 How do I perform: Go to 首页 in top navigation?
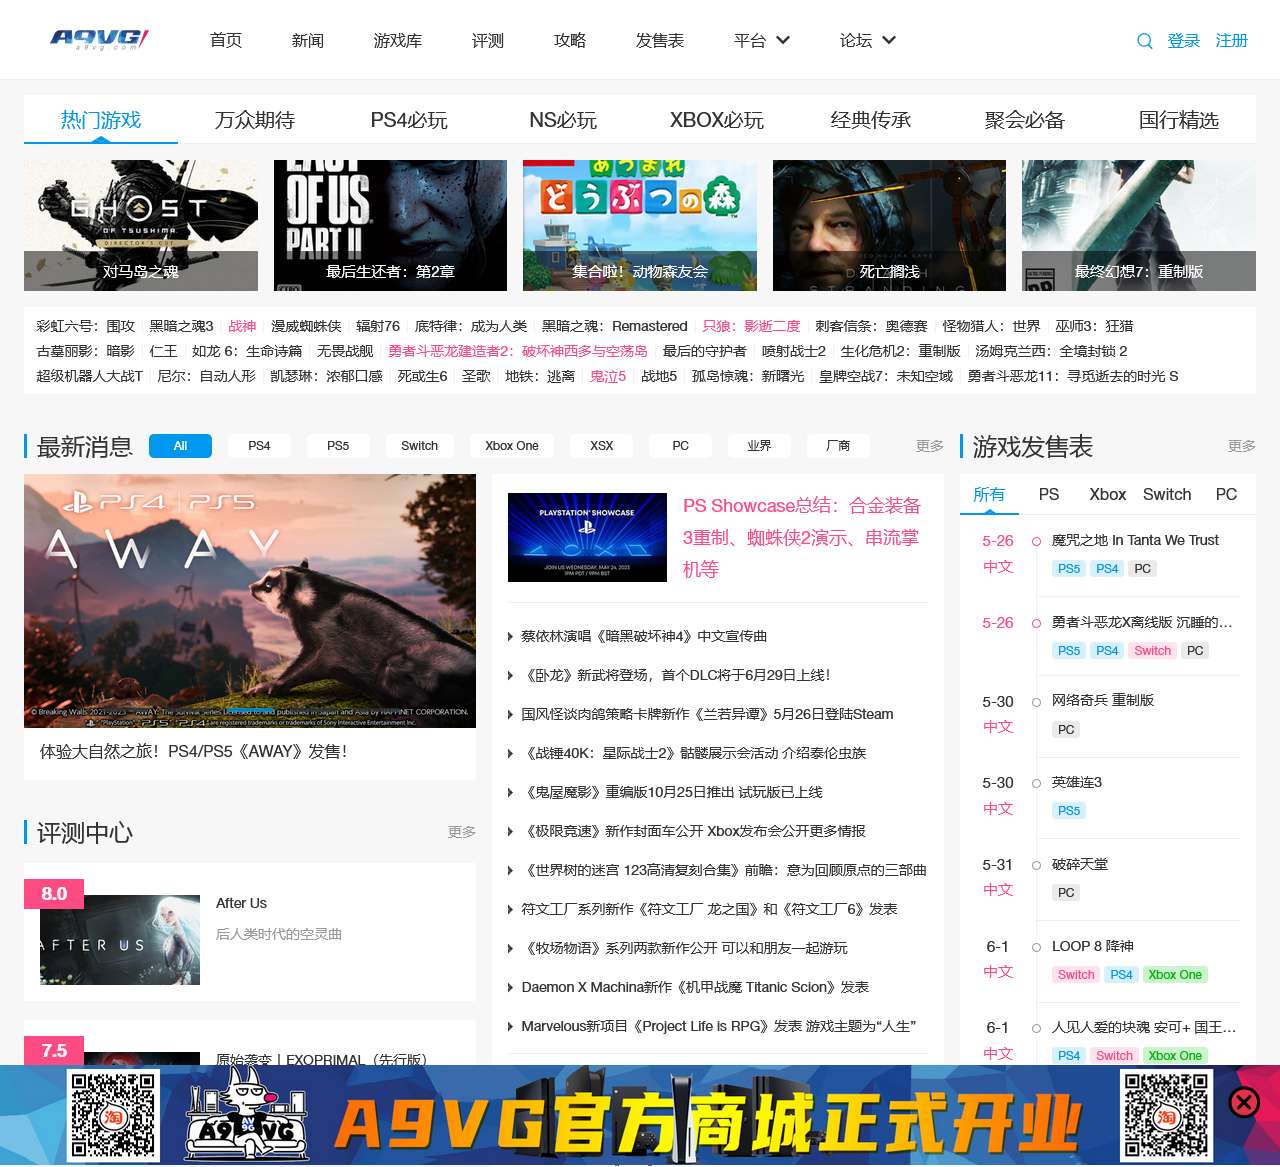click(226, 41)
